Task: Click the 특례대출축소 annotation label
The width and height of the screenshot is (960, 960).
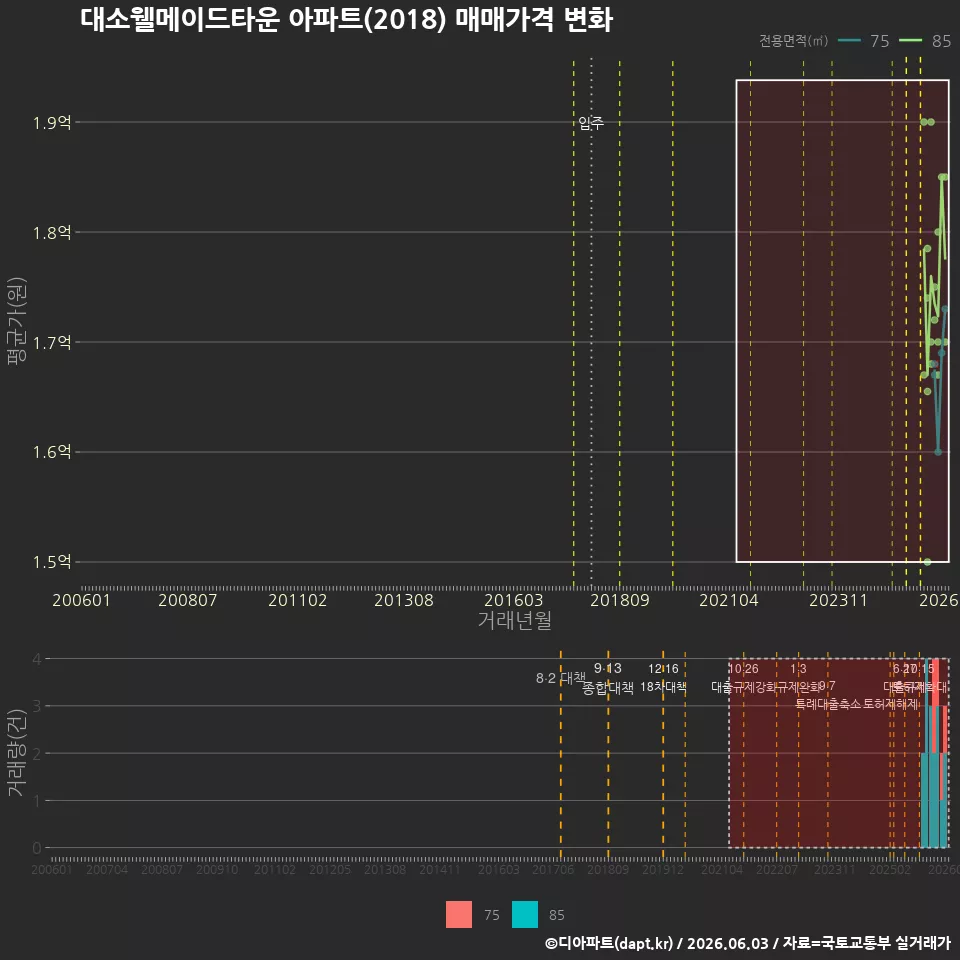Action: 828,704
